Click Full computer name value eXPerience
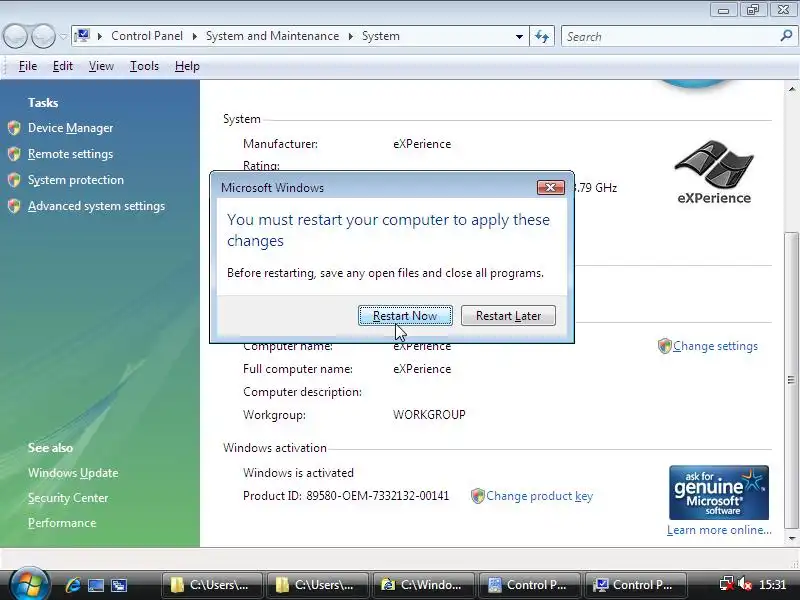This screenshot has height=600, width=800. tap(422, 369)
